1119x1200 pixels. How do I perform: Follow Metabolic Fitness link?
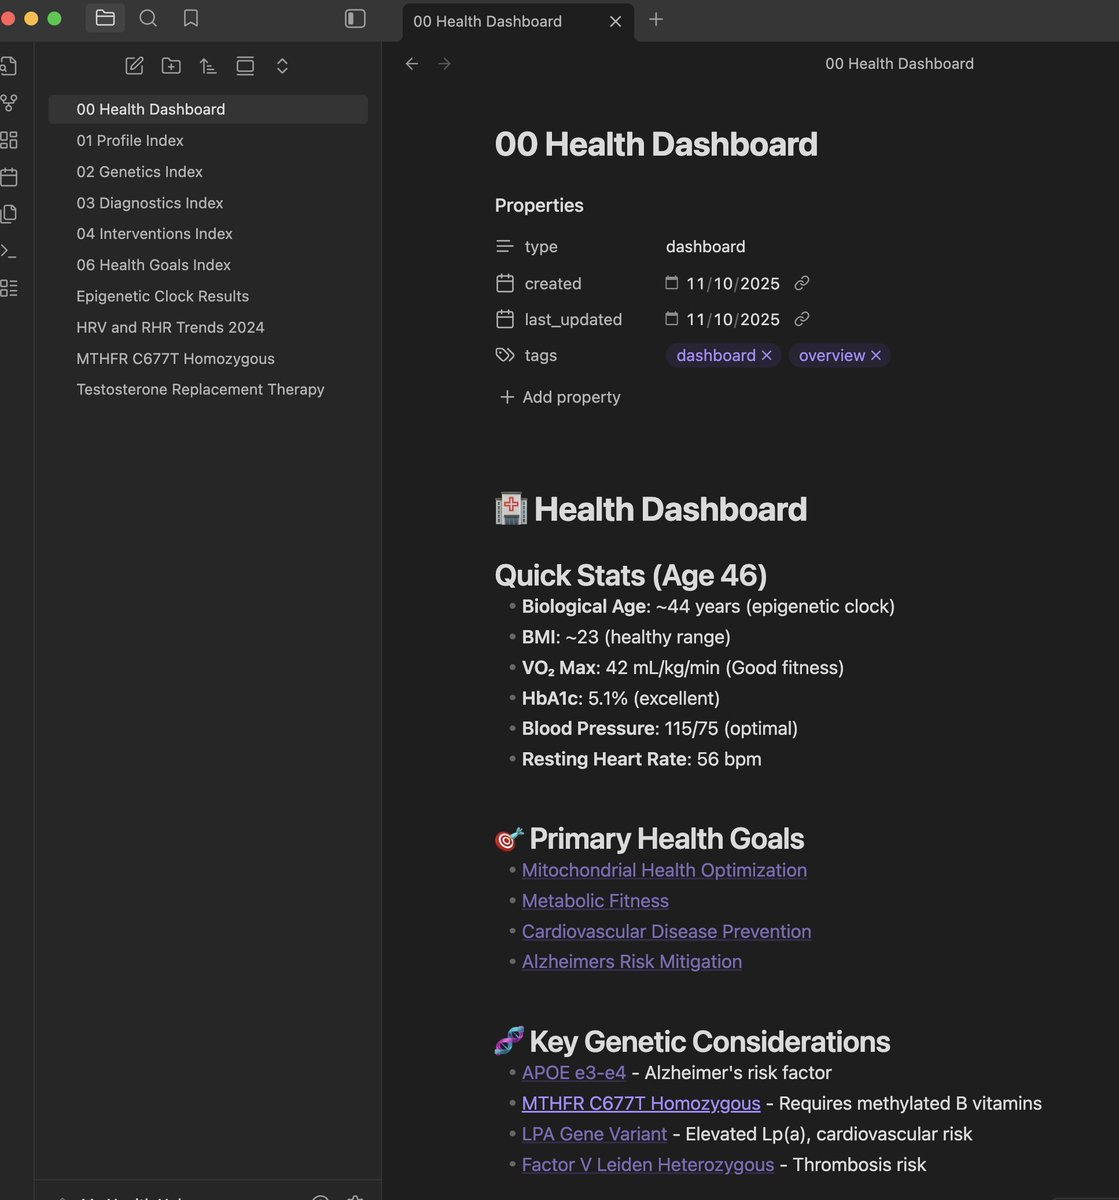[x=595, y=900]
